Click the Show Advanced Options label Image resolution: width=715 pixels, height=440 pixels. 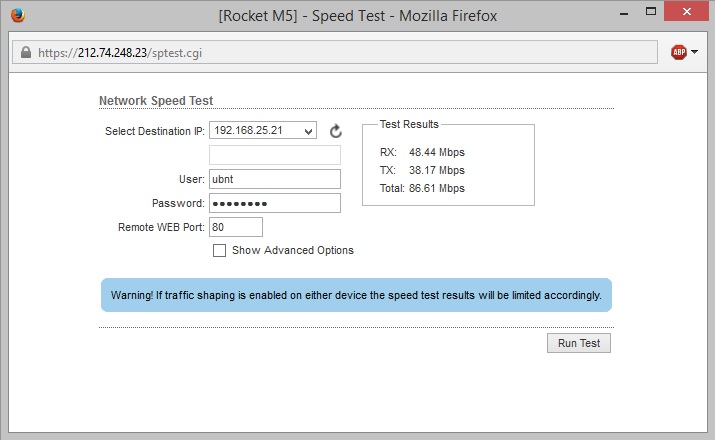click(x=293, y=250)
